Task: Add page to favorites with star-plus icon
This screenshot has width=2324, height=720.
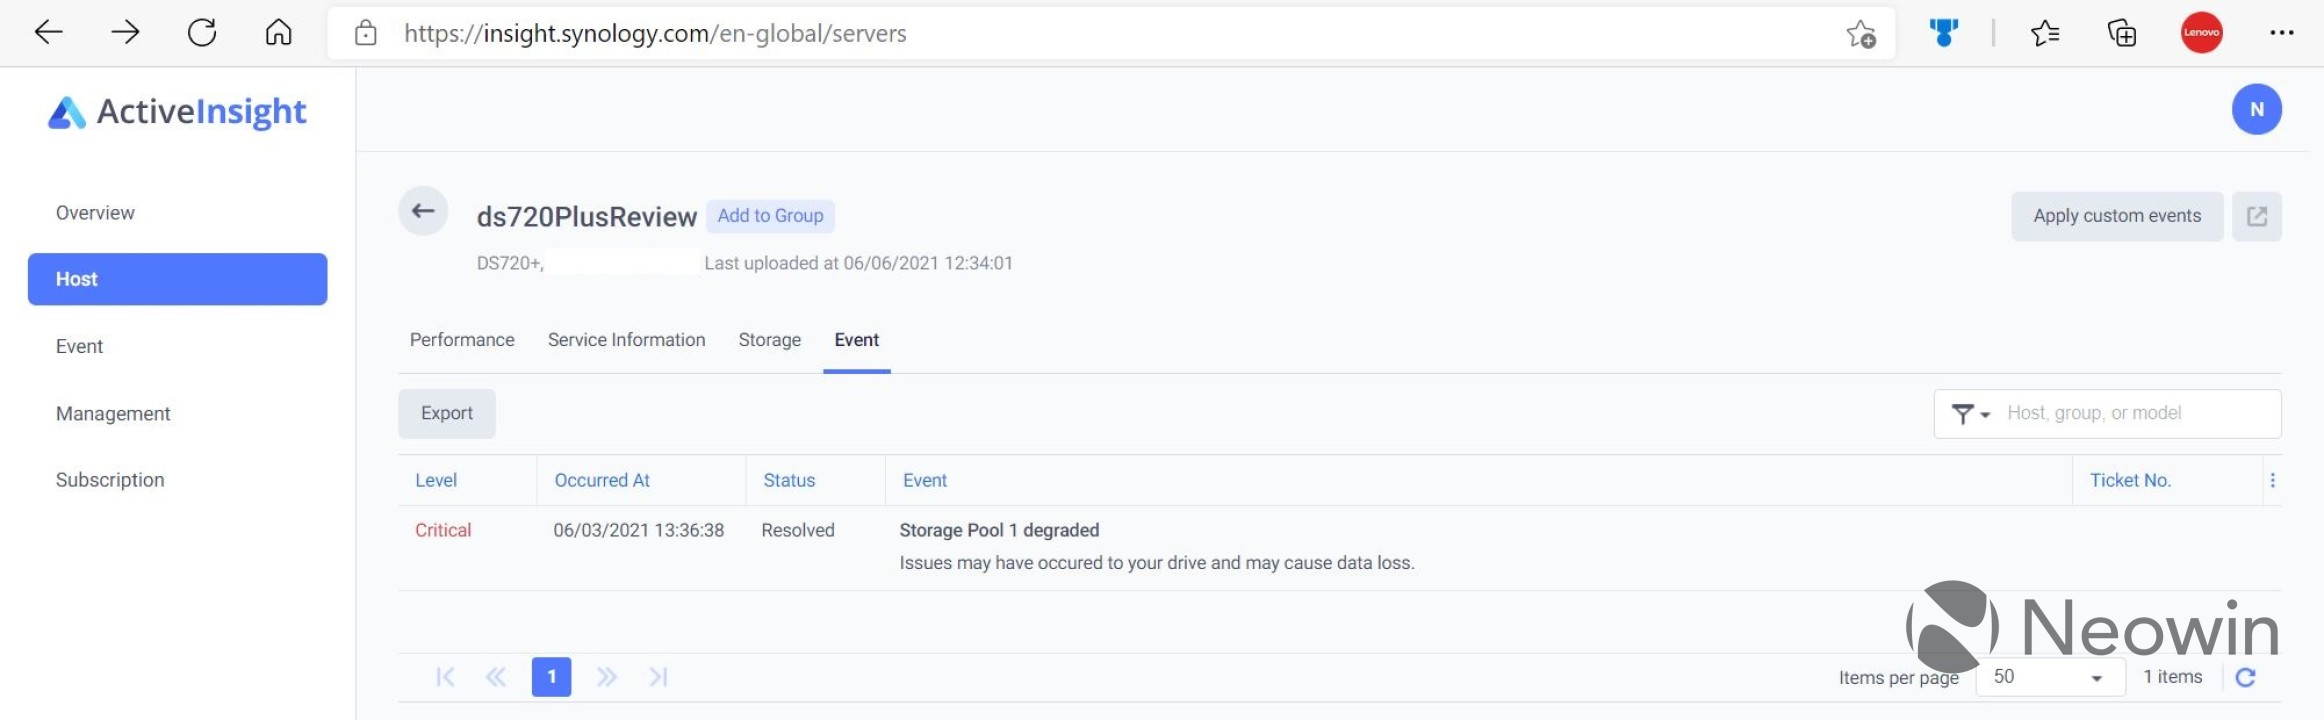Action: [1861, 33]
